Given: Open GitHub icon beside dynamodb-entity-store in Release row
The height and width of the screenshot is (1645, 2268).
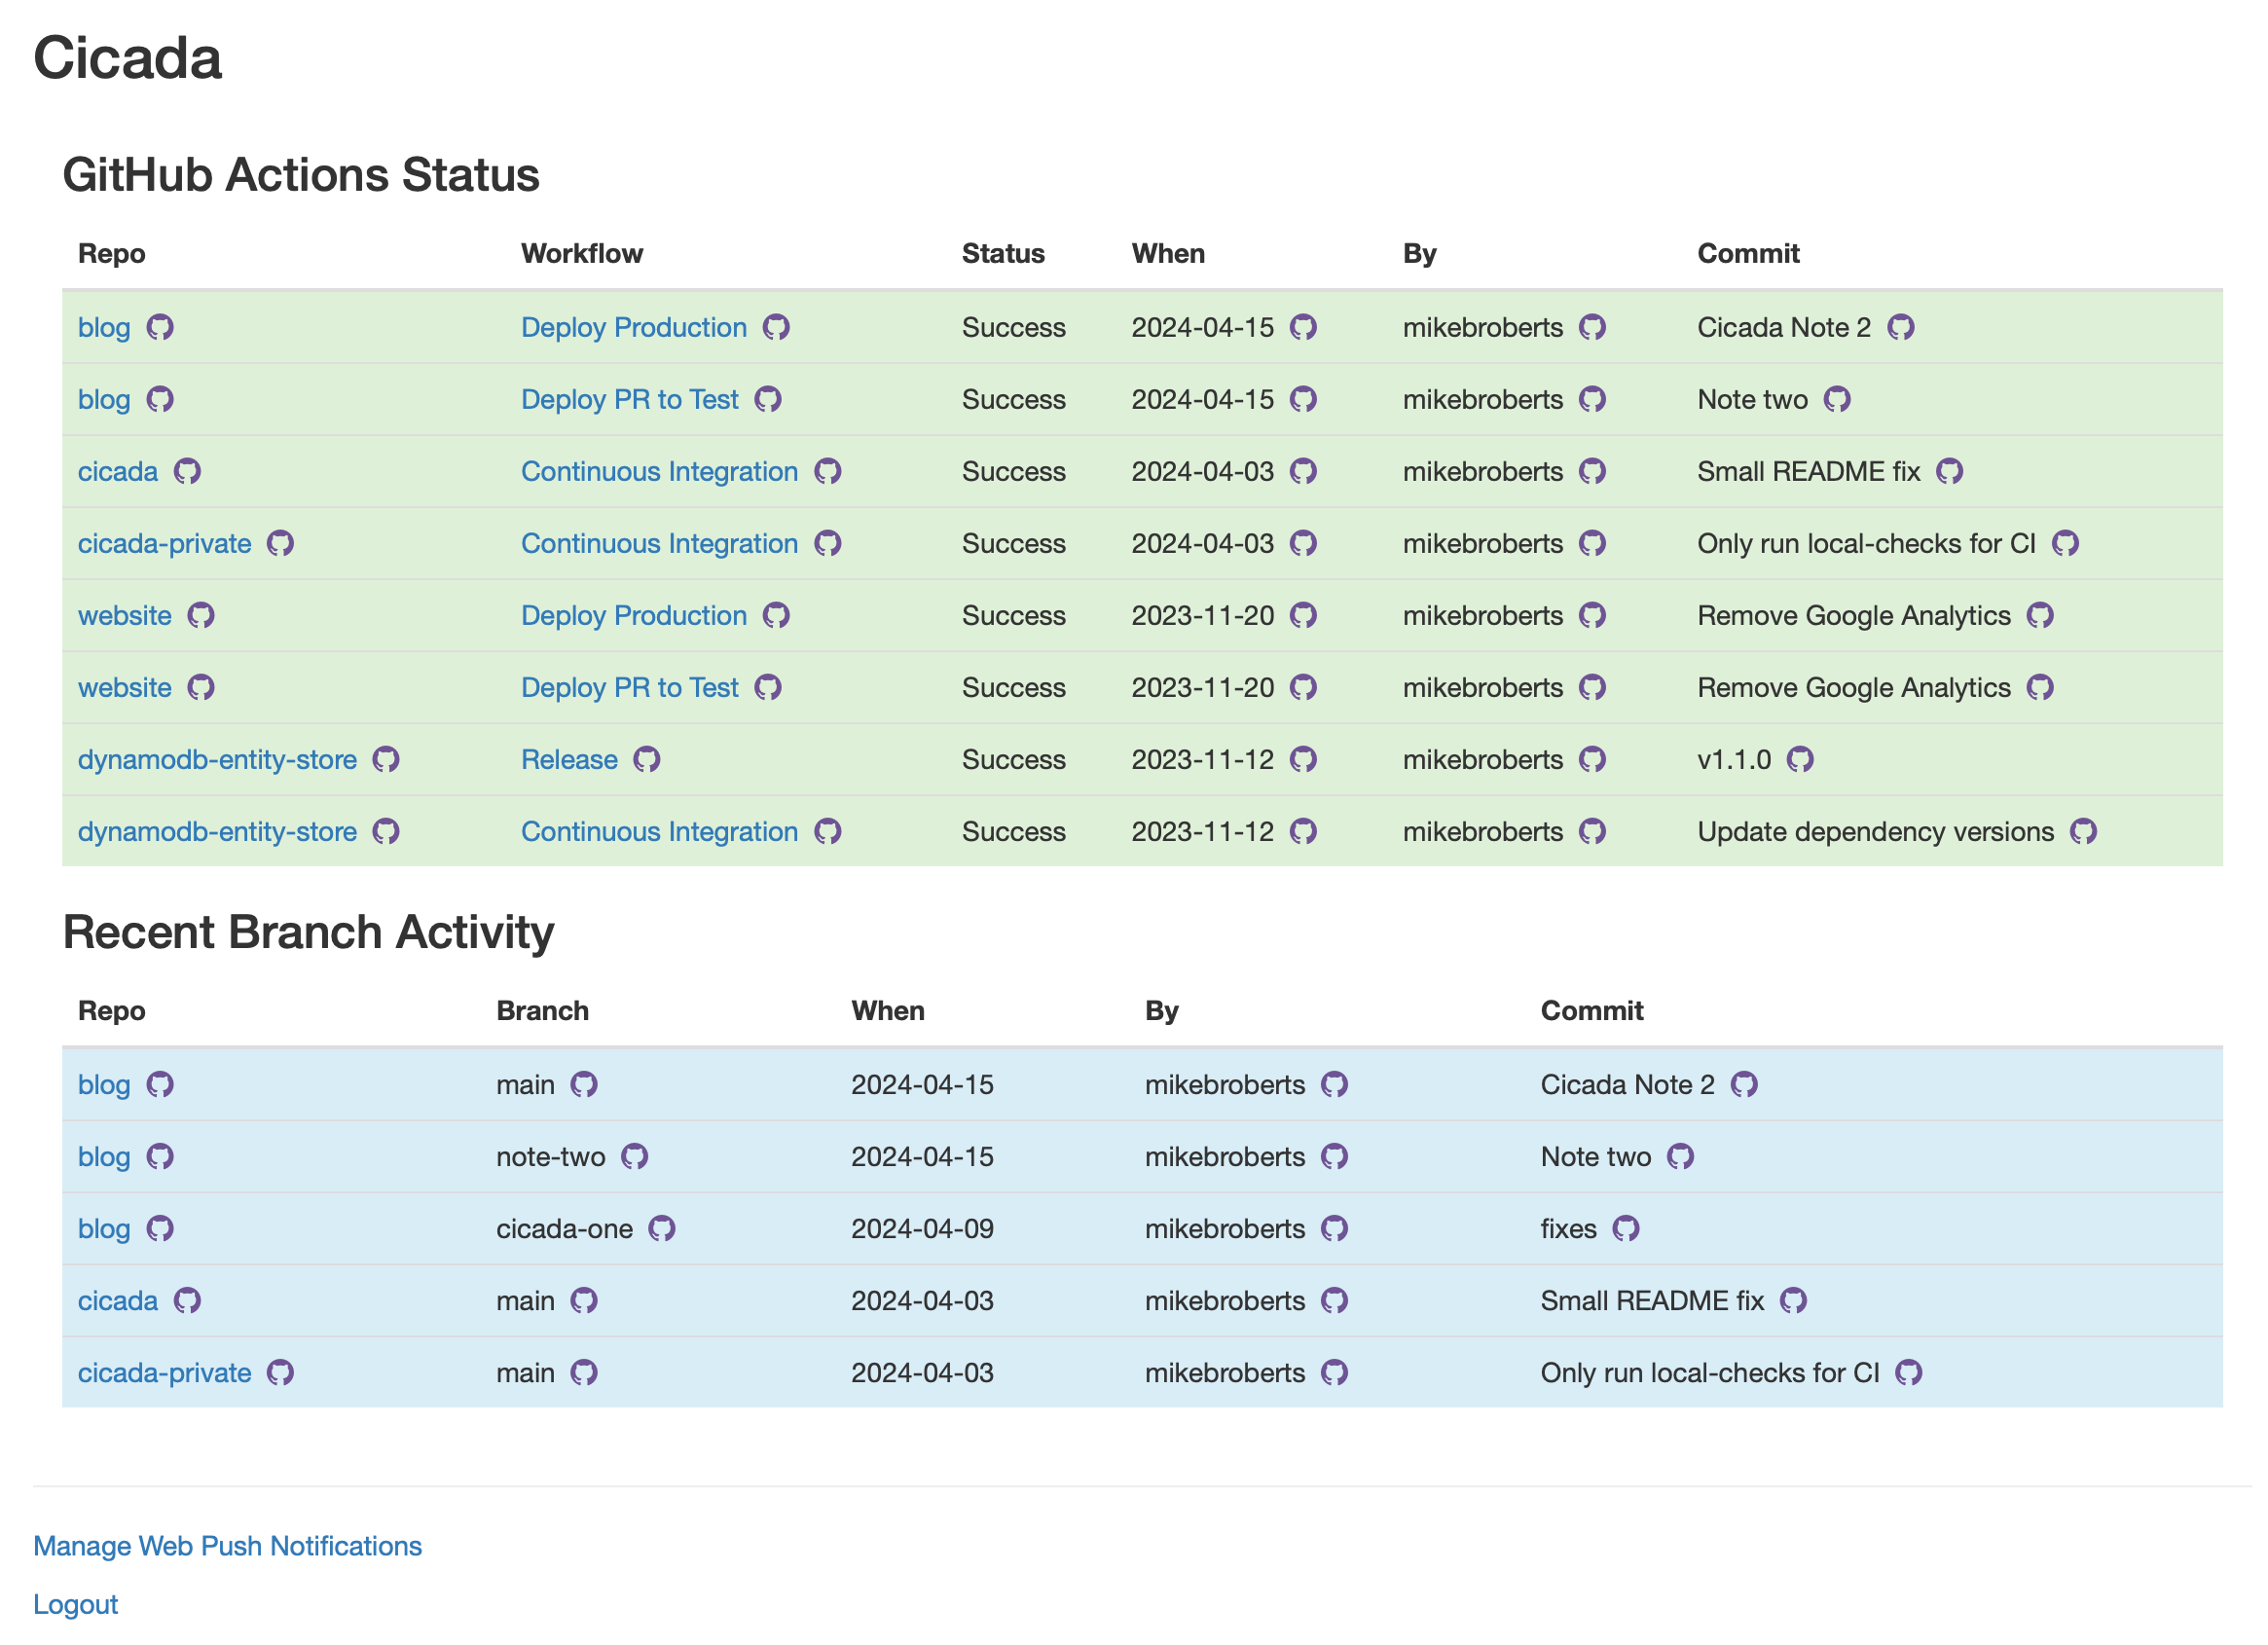Looking at the screenshot, I should click(386, 759).
